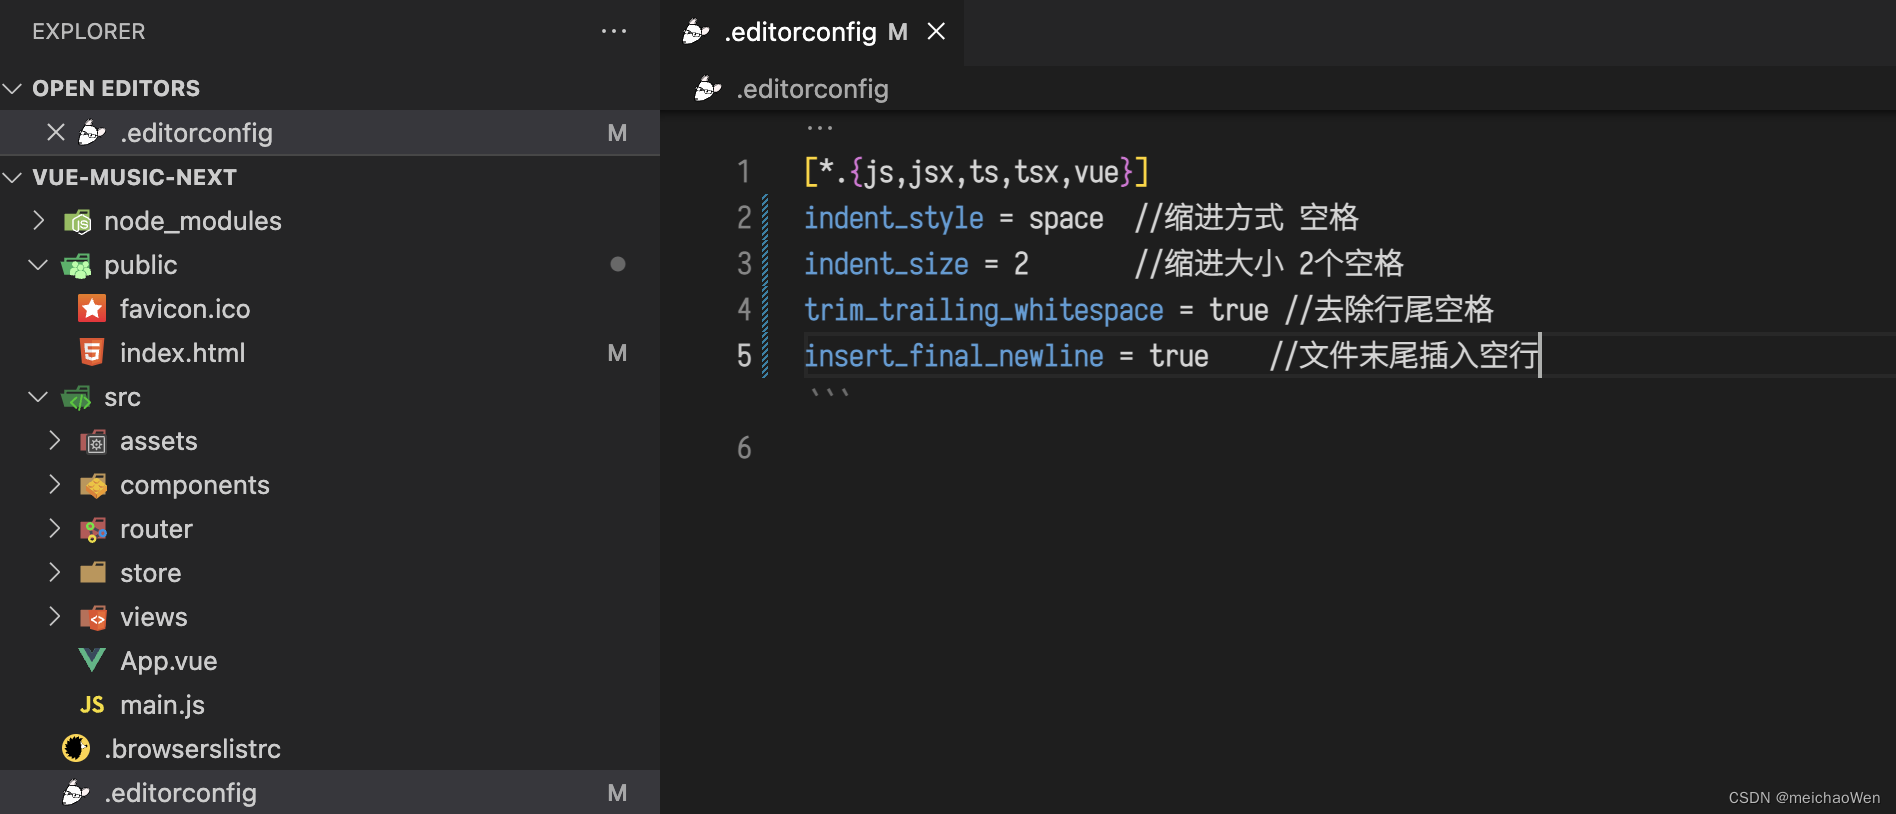Screen dimensions: 1896x814
Task: Click the EXPLORER panel title
Action: [89, 32]
